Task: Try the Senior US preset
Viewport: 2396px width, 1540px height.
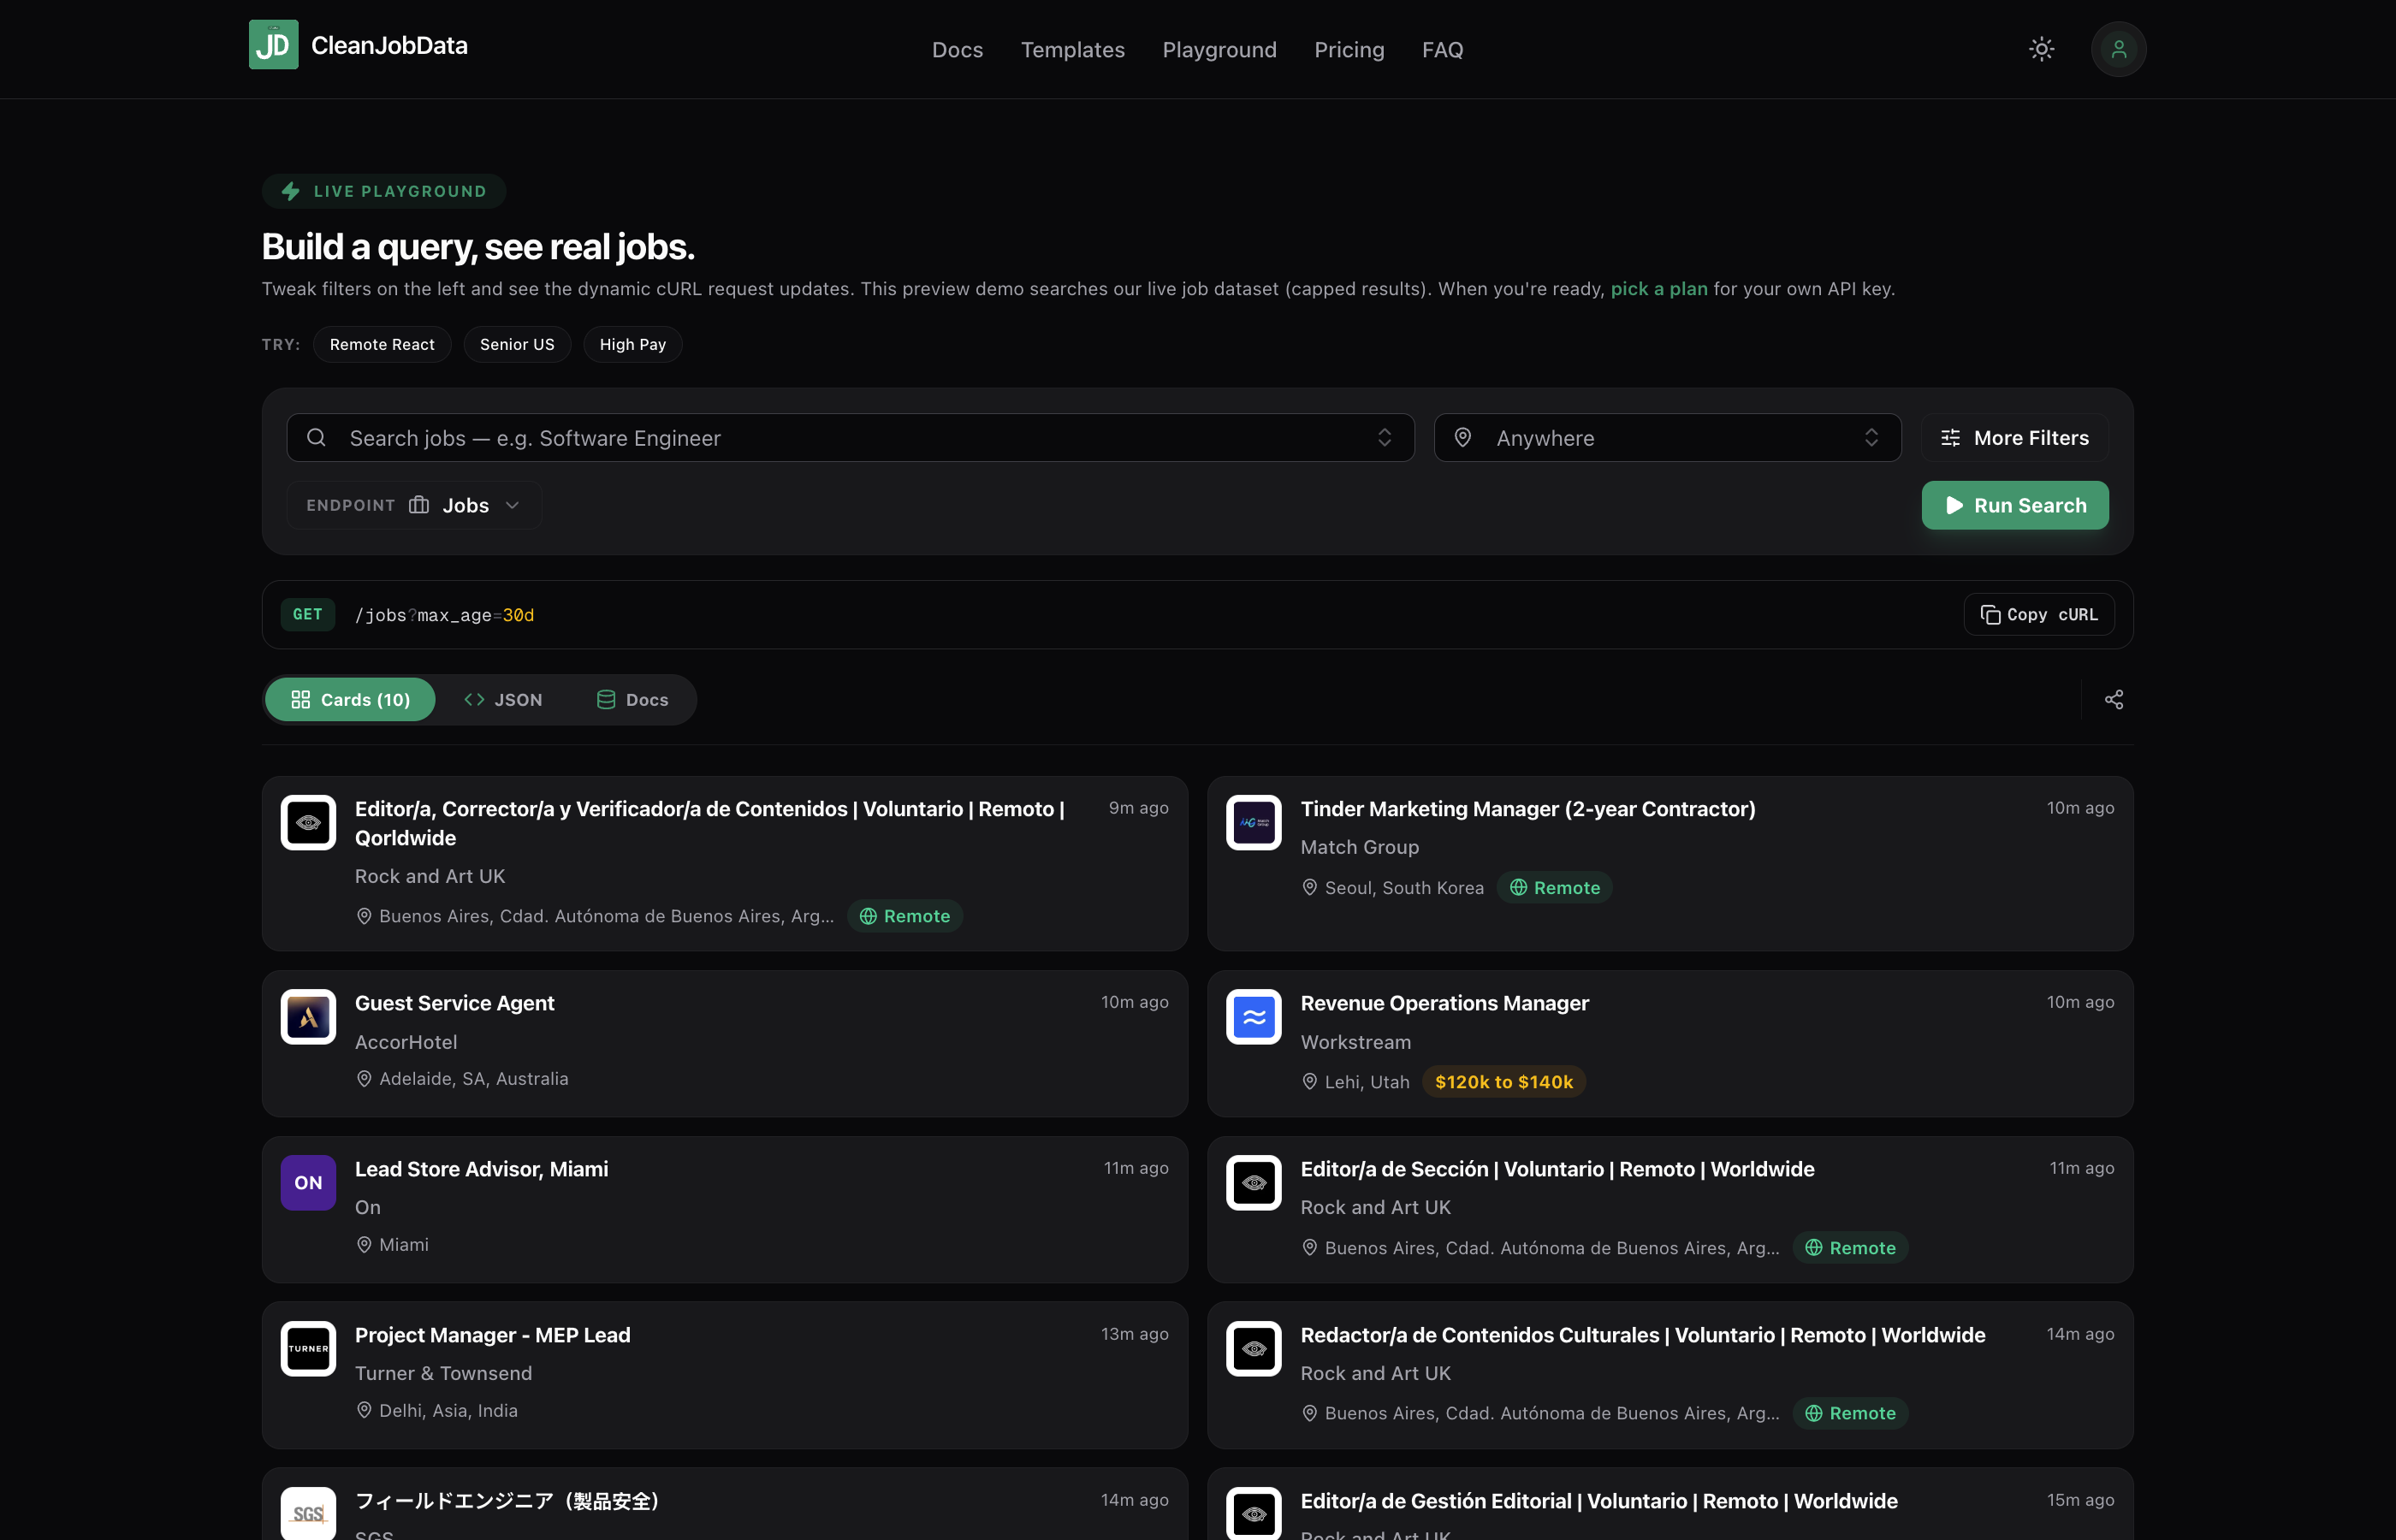Action: pos(517,345)
